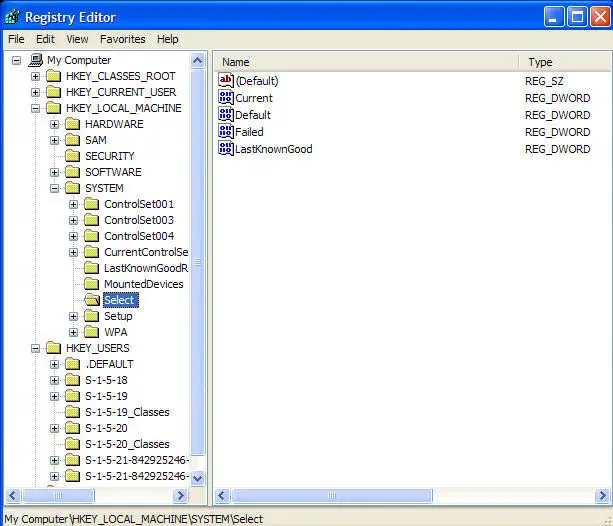Open the Edit menu
This screenshot has height=526, width=613.
click(45, 39)
